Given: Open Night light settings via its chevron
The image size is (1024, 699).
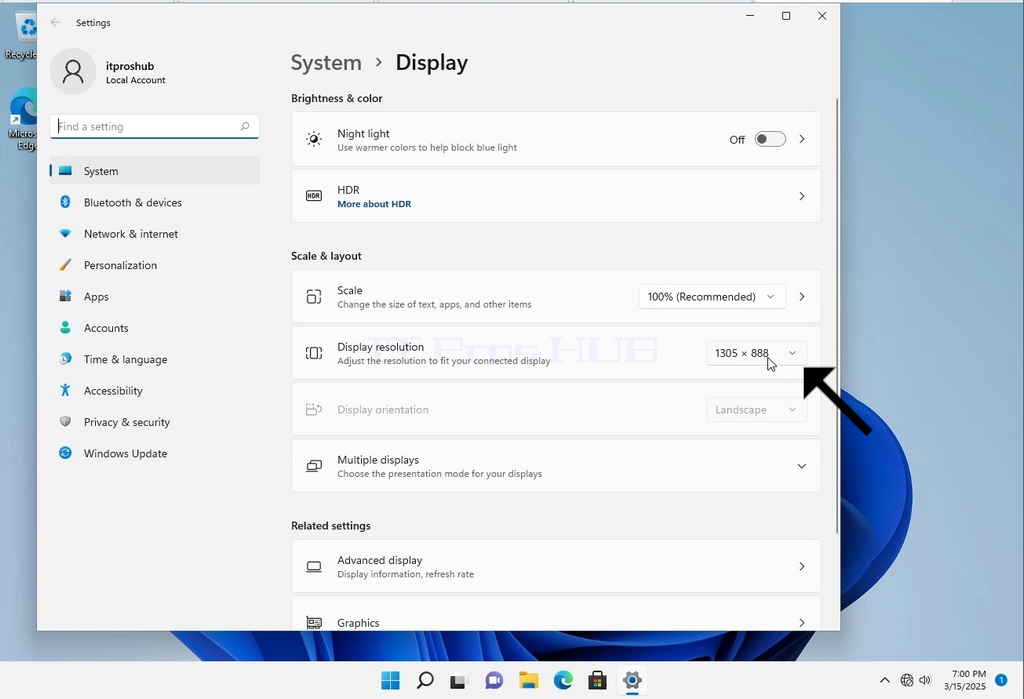Looking at the screenshot, I should pyautogui.click(x=802, y=139).
